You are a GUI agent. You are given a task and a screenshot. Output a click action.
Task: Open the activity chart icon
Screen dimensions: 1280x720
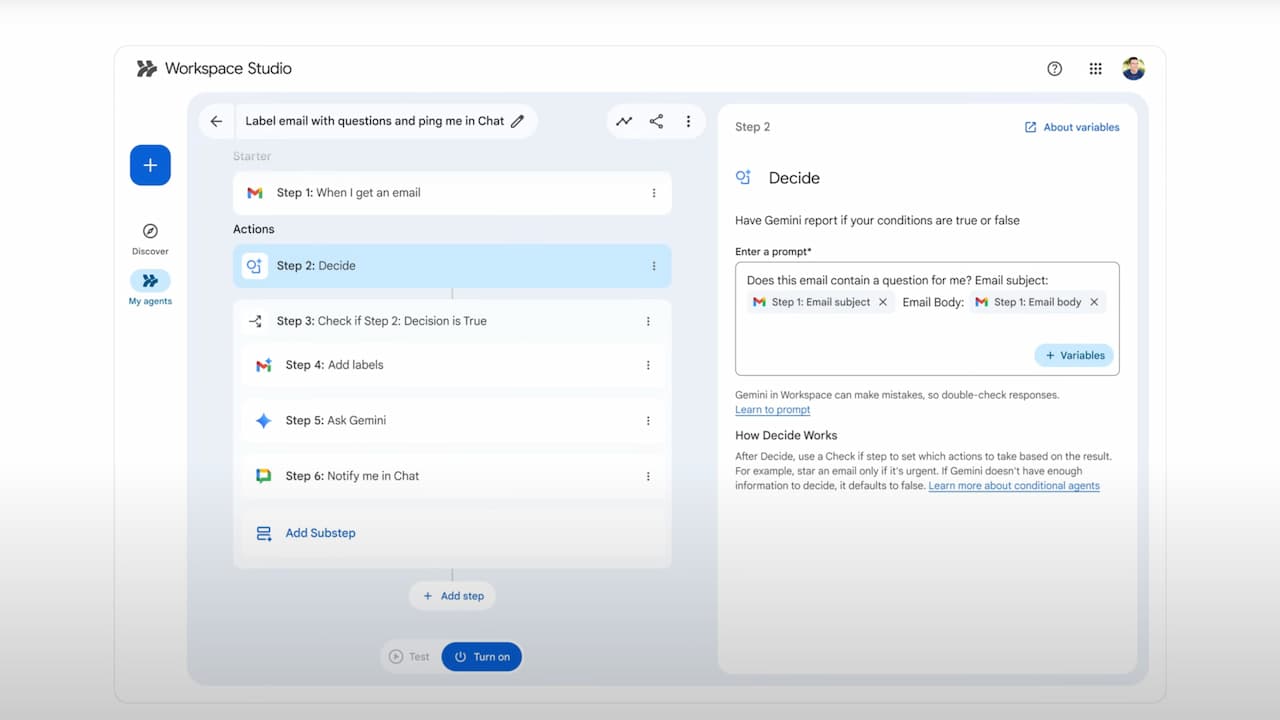pyautogui.click(x=624, y=121)
